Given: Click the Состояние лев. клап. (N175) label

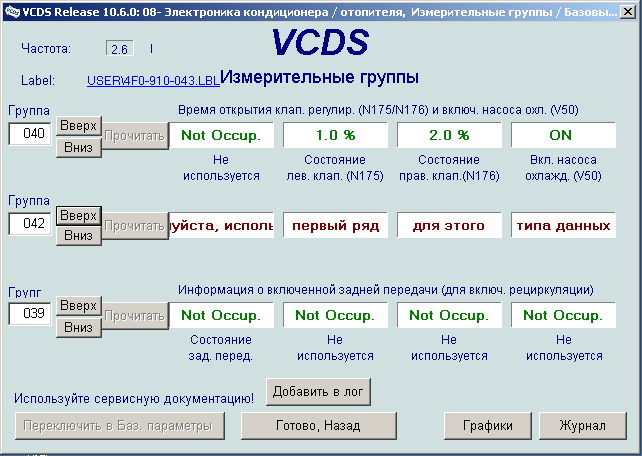Looking at the screenshot, I should tap(335, 168).
